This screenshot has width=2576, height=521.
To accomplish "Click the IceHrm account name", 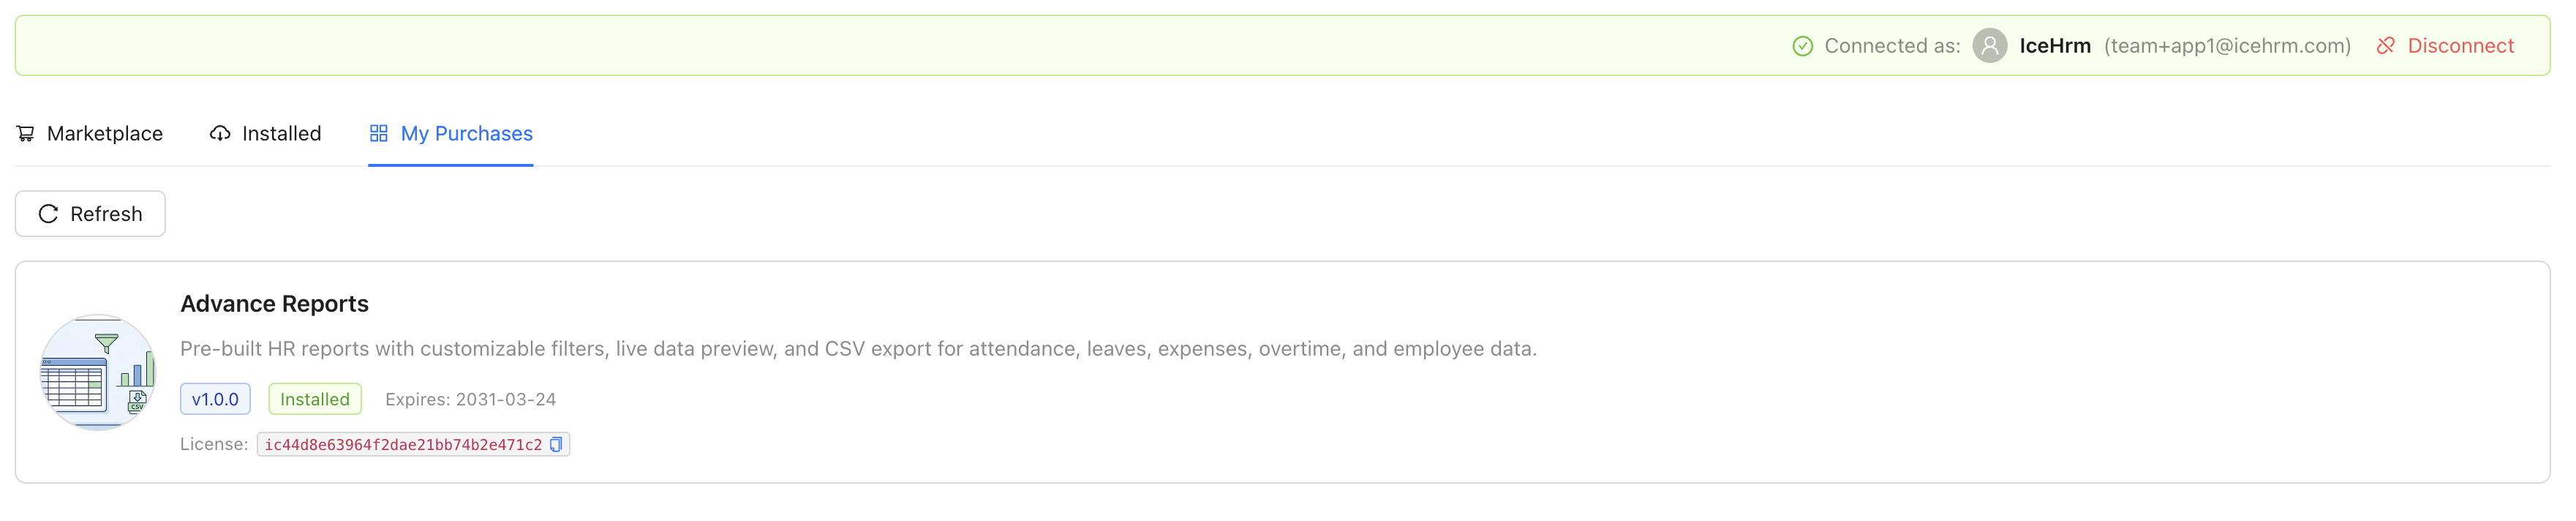I will pos(2054,46).
